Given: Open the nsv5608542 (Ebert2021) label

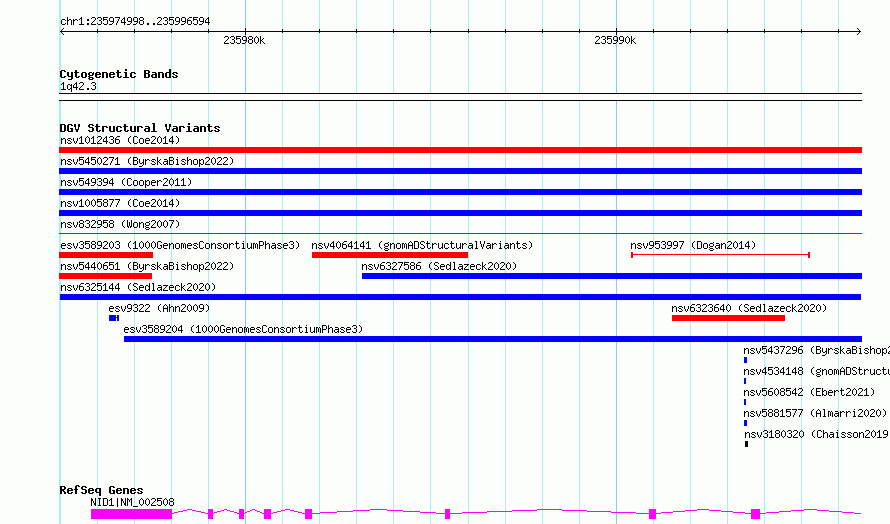Looking at the screenshot, I should (x=809, y=392).
